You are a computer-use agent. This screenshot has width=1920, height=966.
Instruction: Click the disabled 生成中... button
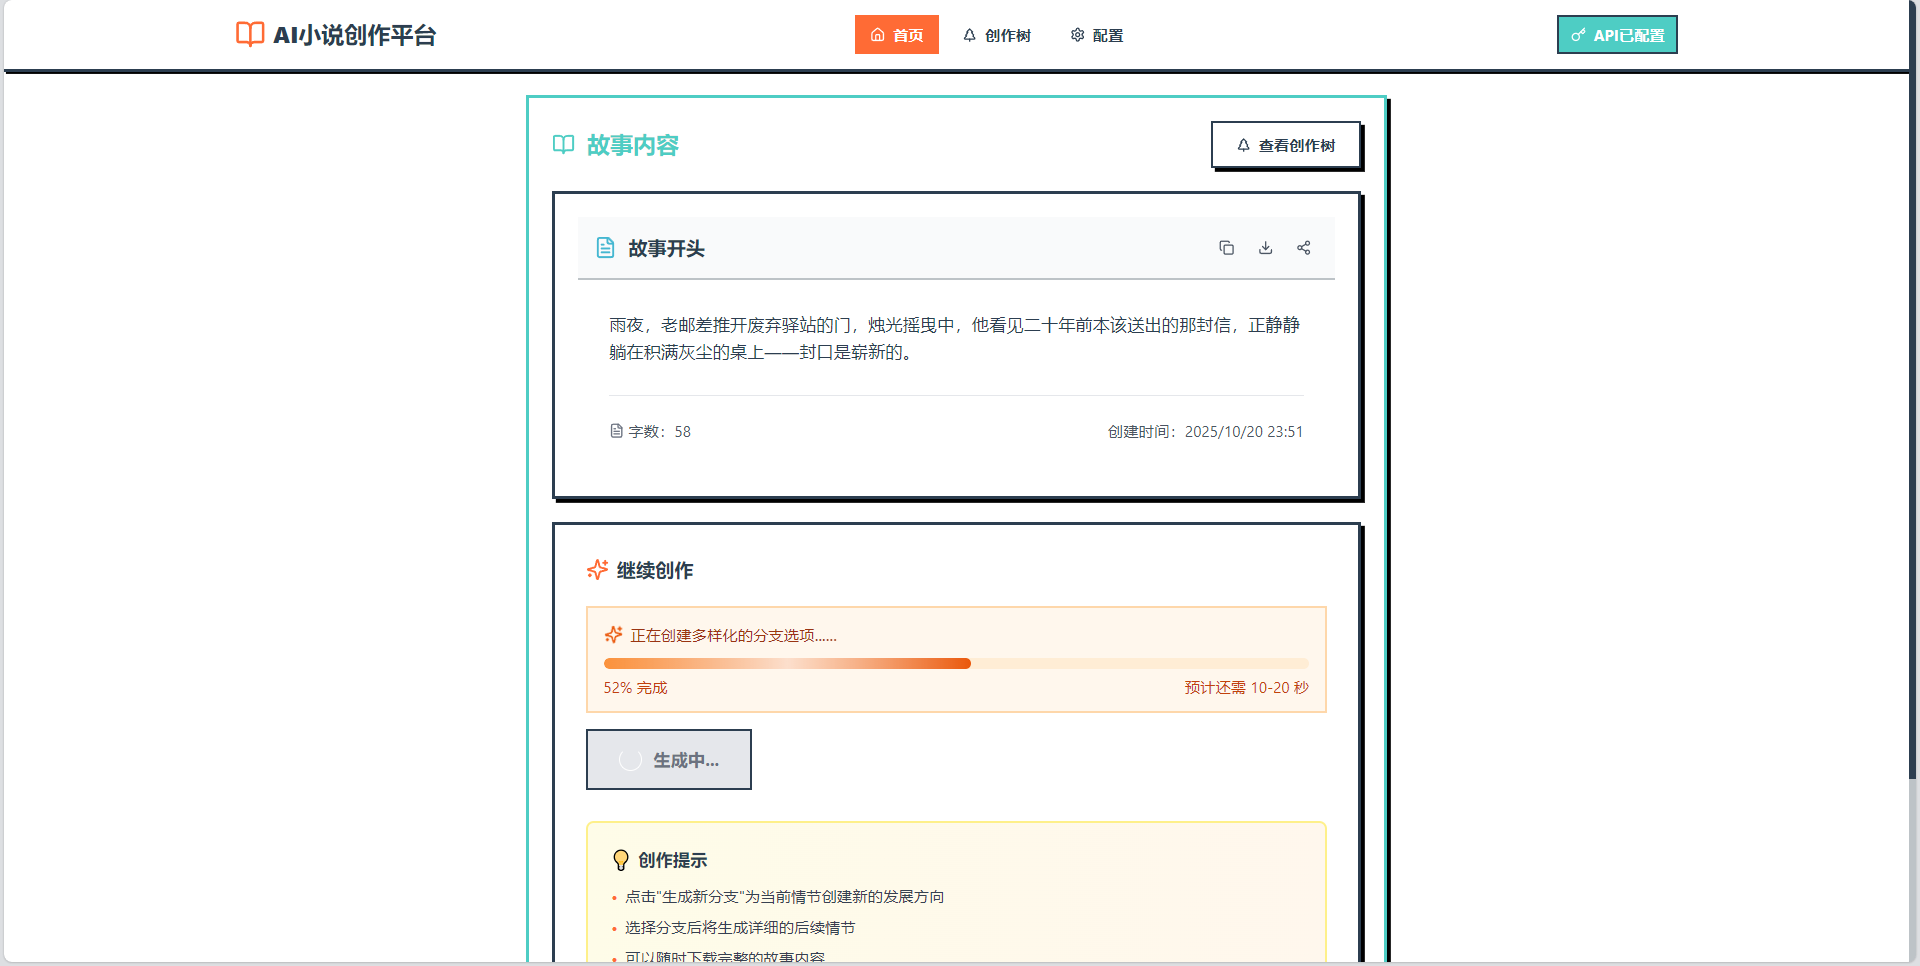(x=668, y=759)
